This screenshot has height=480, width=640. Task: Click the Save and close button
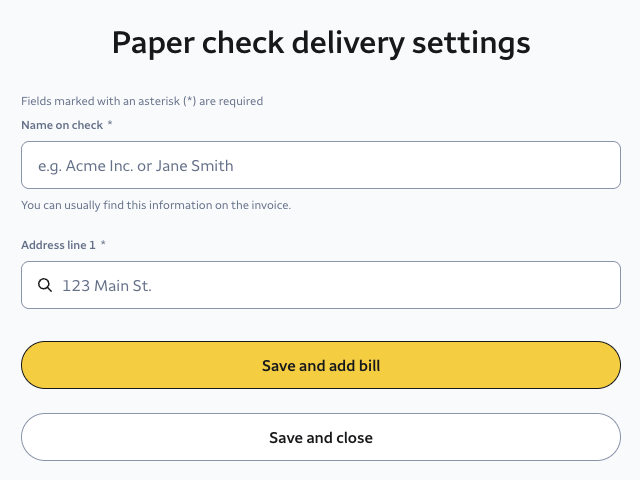pyautogui.click(x=320, y=438)
